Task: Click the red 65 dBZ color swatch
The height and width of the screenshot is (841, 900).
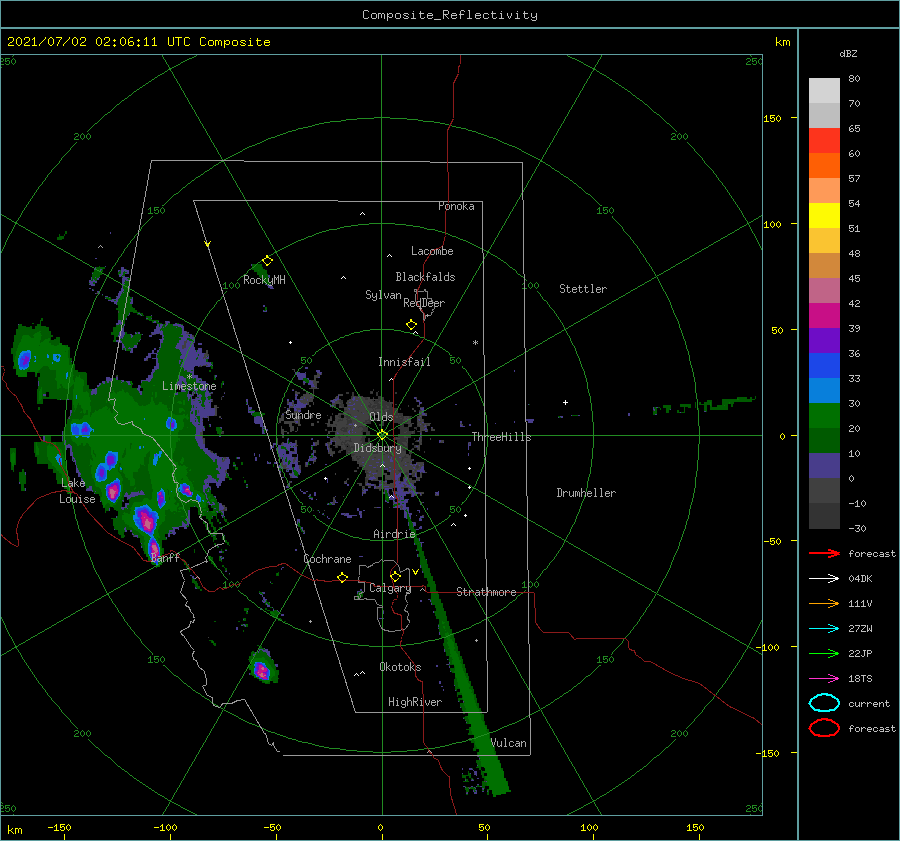Action: tap(824, 140)
